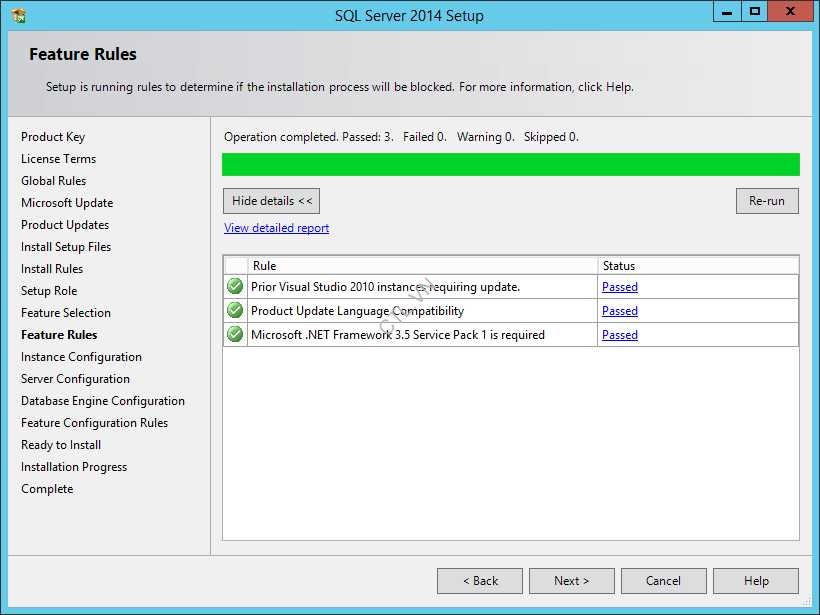Open Passed link for Visual Studio 2010 rule
The height and width of the screenshot is (615, 820).
click(619, 286)
